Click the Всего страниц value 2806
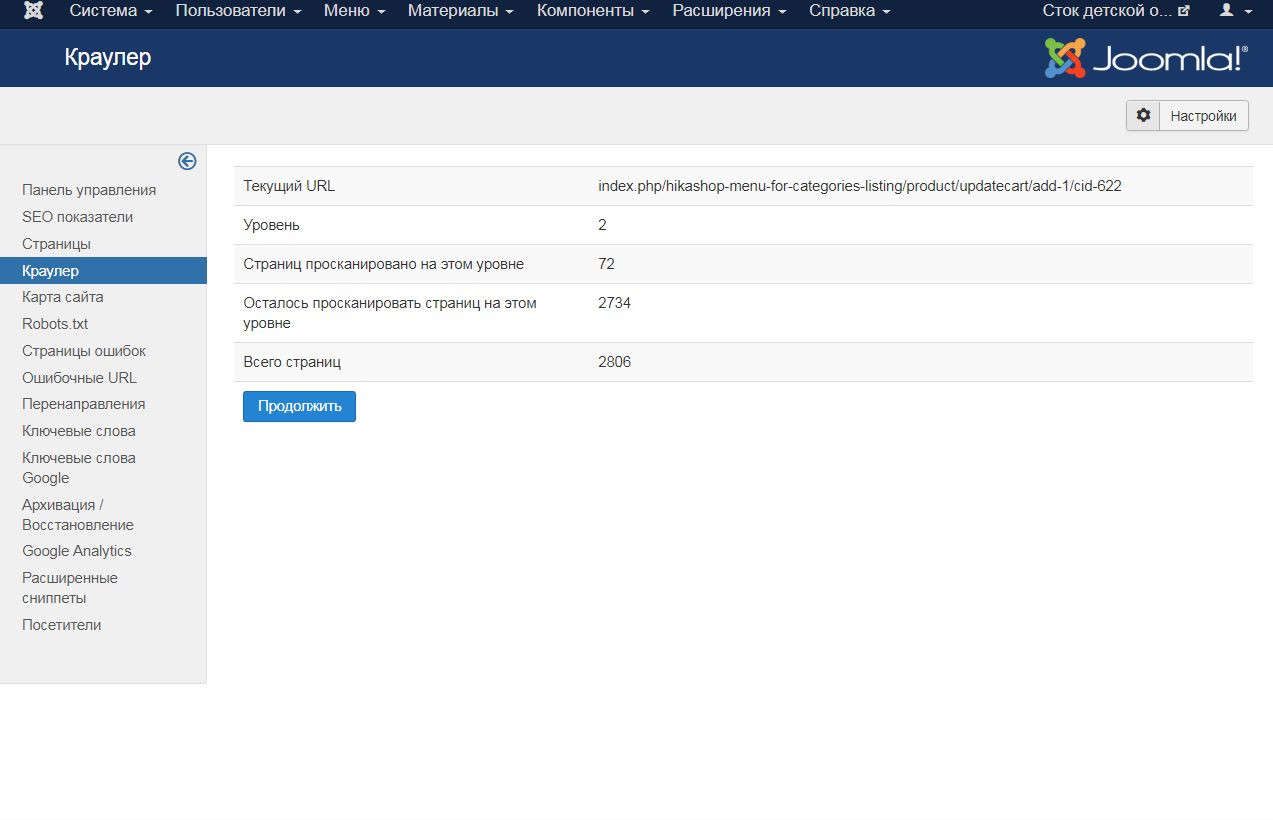This screenshot has height=820, width=1273. 615,362
